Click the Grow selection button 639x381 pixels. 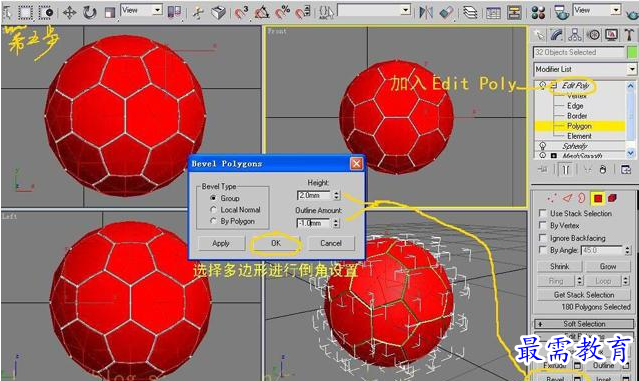[x=608, y=266]
